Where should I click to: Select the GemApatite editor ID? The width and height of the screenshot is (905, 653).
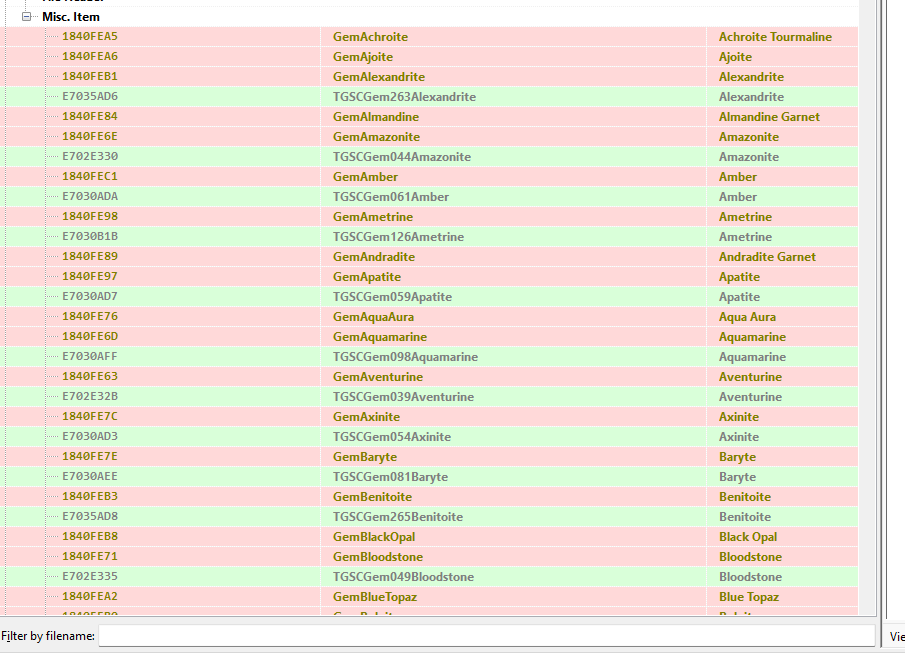(x=367, y=277)
